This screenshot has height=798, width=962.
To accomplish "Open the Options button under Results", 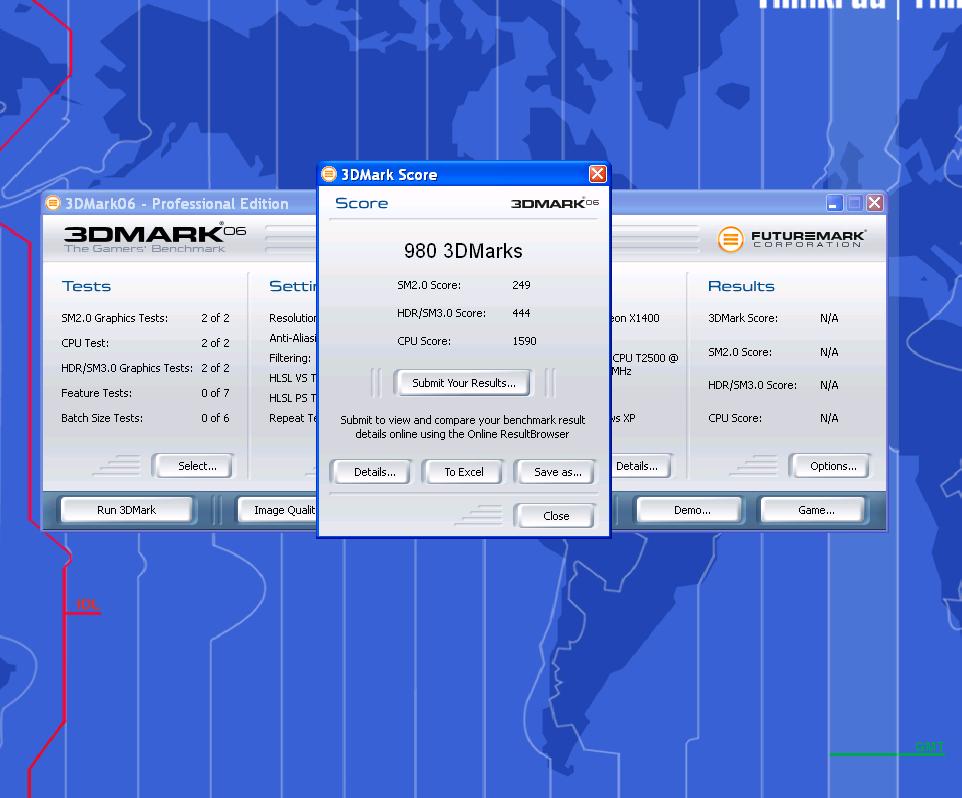I will coord(832,466).
